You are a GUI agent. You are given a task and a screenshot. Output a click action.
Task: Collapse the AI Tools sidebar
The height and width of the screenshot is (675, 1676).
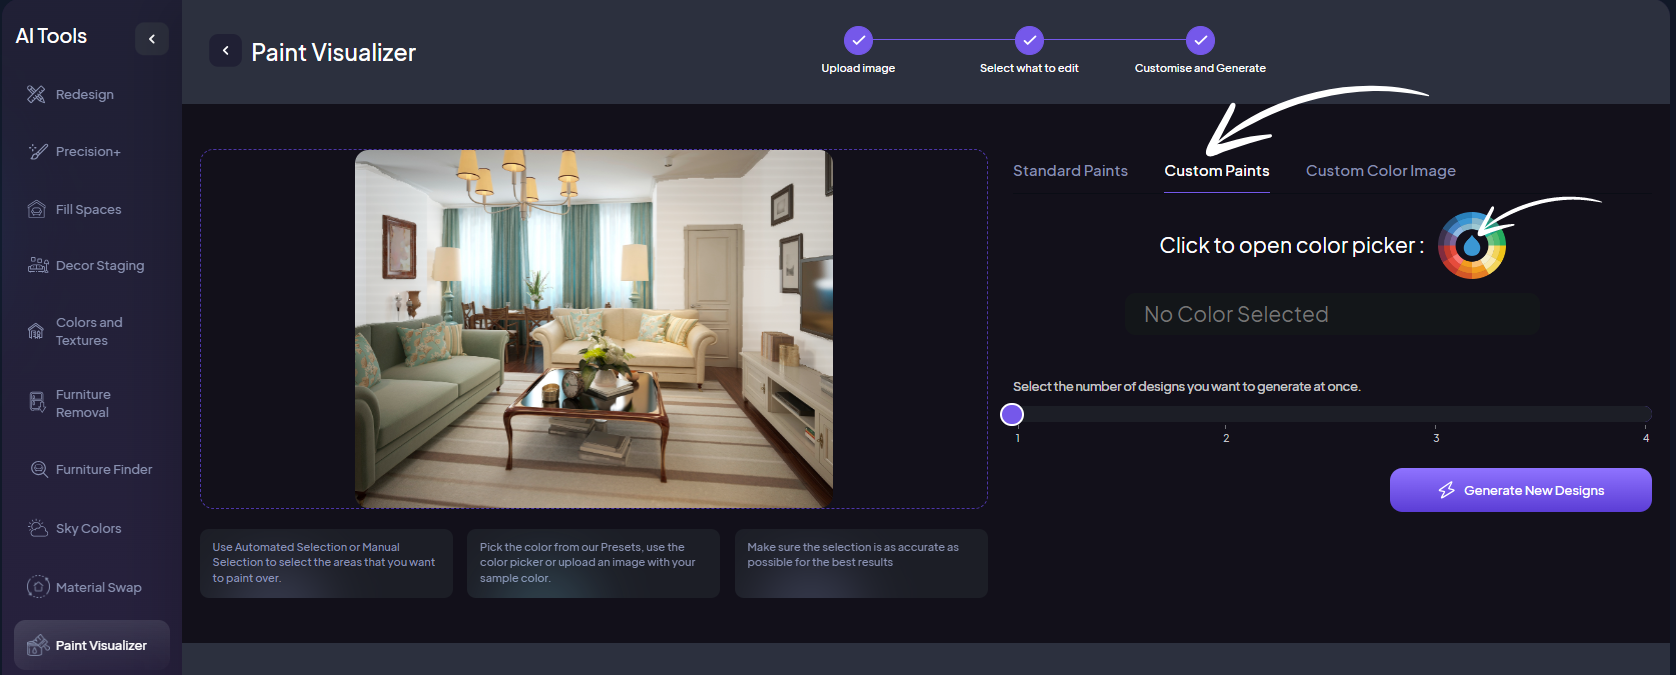click(x=152, y=39)
